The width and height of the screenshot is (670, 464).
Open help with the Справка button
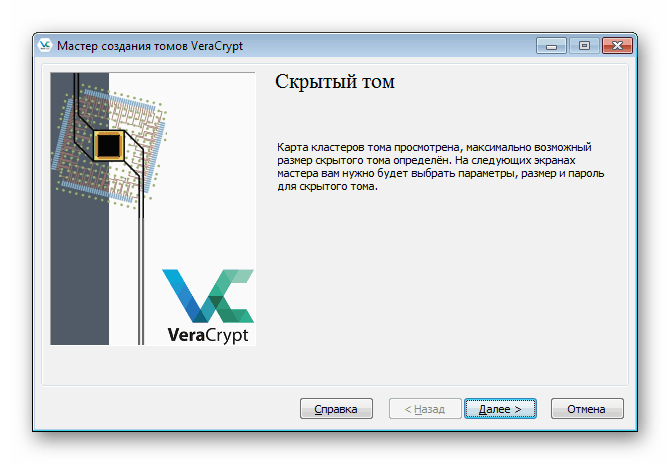pos(336,408)
